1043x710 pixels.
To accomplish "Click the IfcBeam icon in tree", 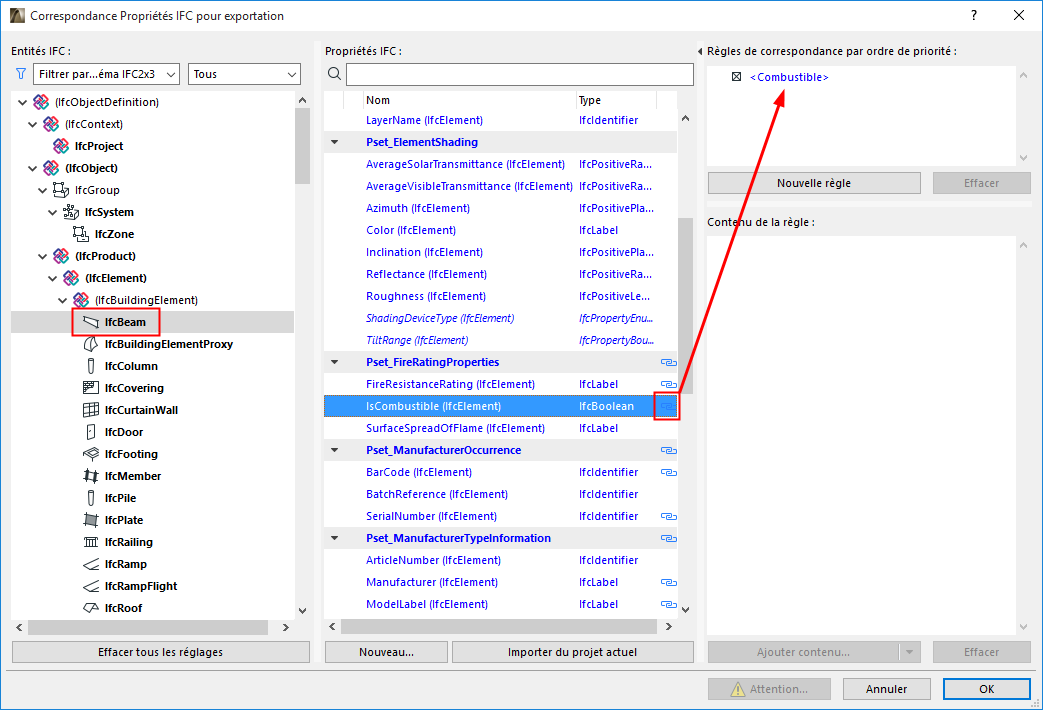I will coord(90,322).
